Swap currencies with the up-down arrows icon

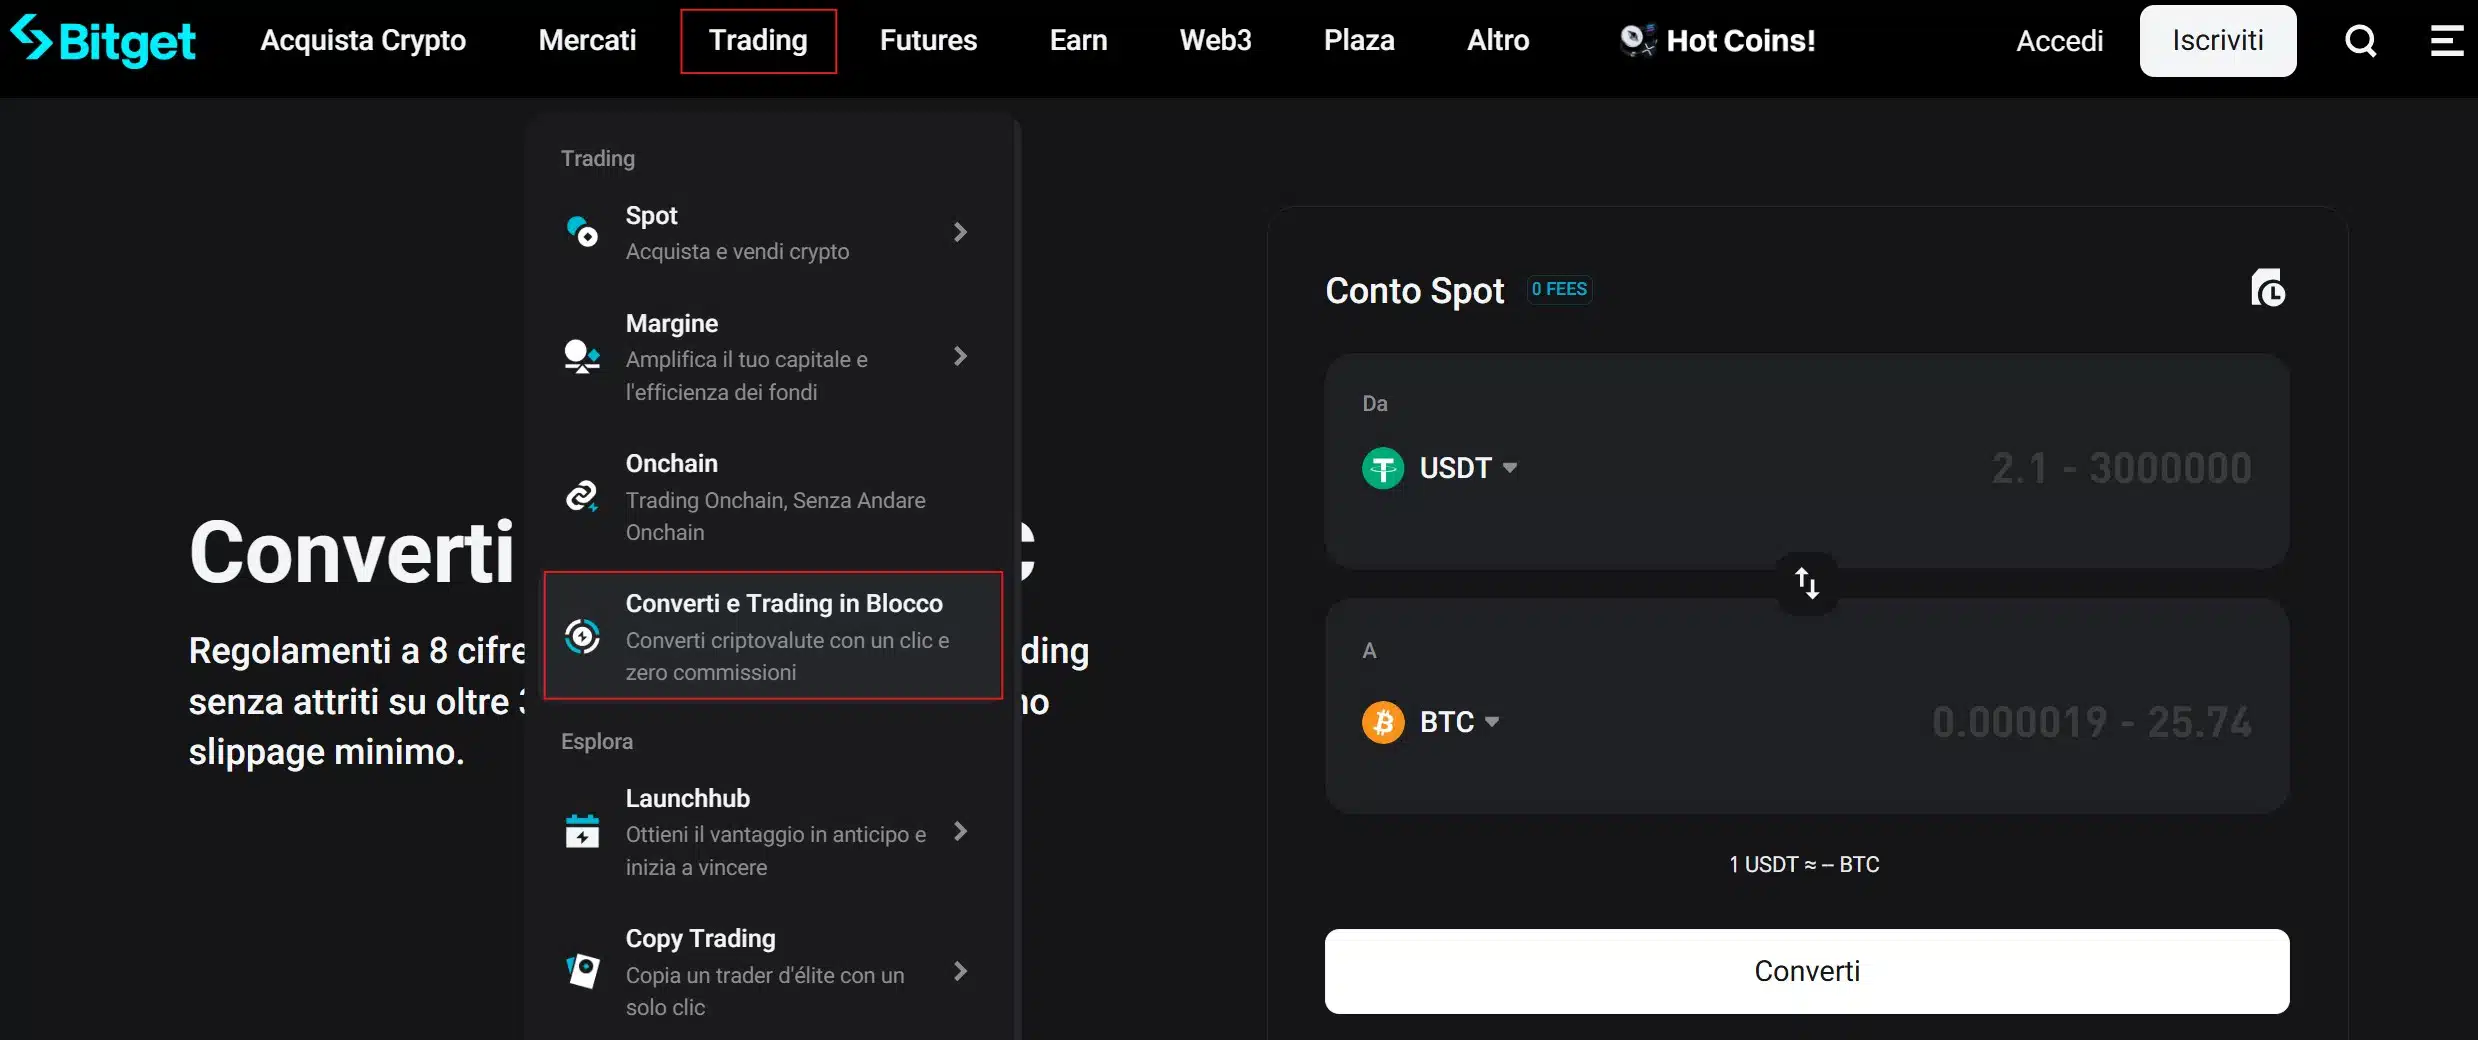coord(1806,583)
